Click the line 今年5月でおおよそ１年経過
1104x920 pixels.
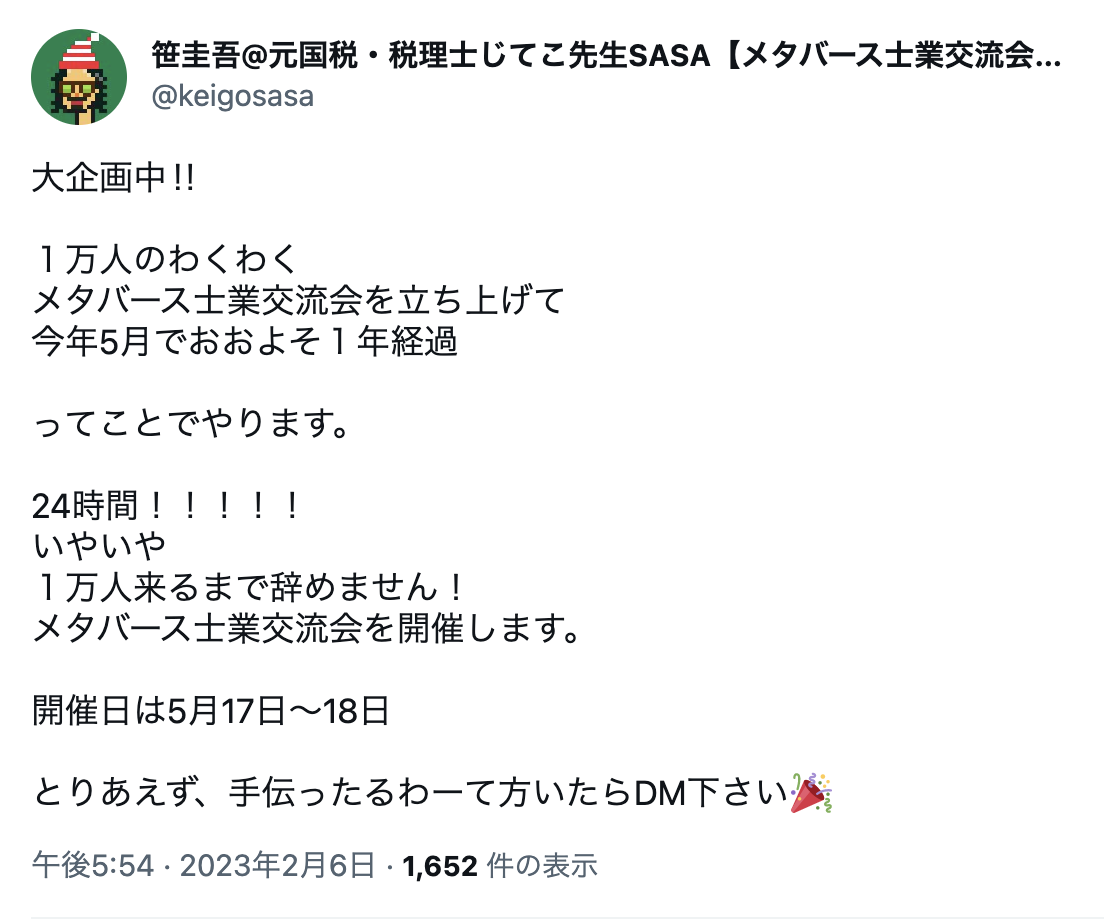[245, 341]
